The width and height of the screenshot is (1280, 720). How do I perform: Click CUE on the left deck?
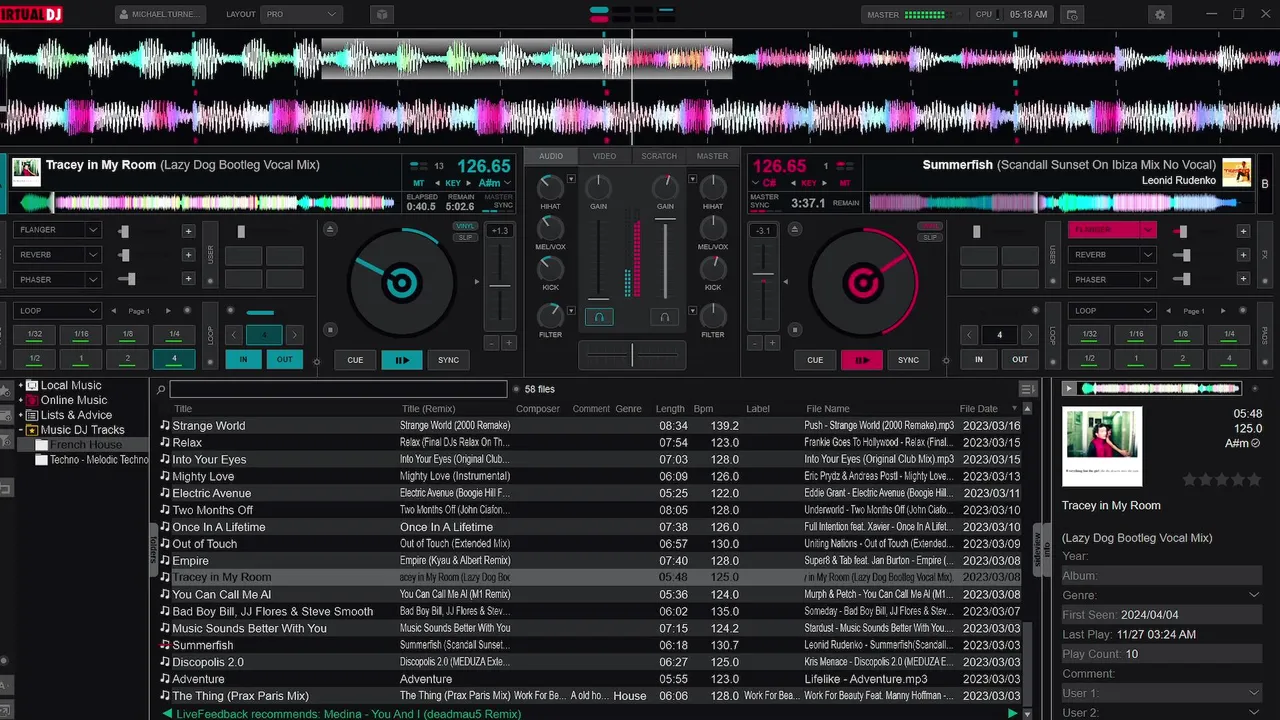point(355,360)
